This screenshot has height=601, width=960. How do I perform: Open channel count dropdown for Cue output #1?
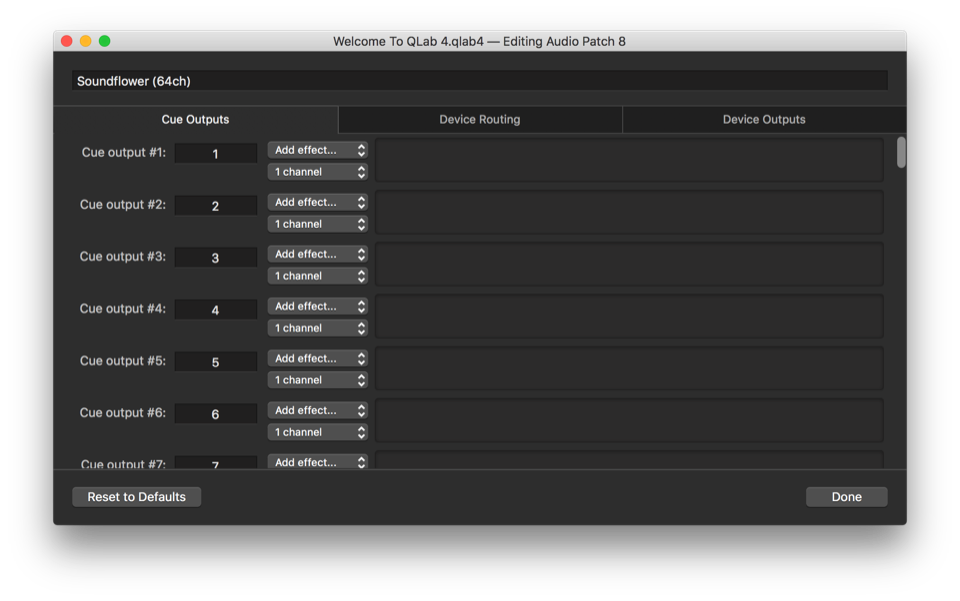point(317,172)
